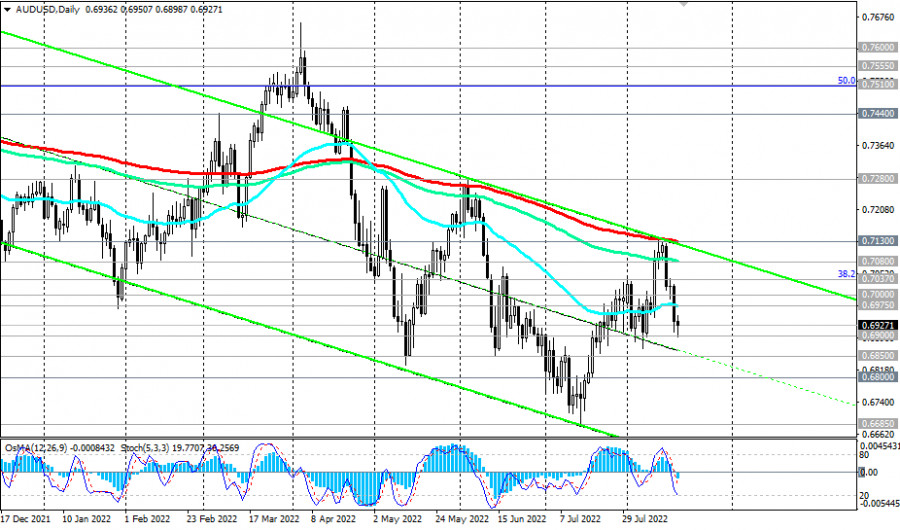The width and height of the screenshot is (900, 530).
Task: Click the triangle arrow beside AUDUSD,Daily title
Action: 6,7
